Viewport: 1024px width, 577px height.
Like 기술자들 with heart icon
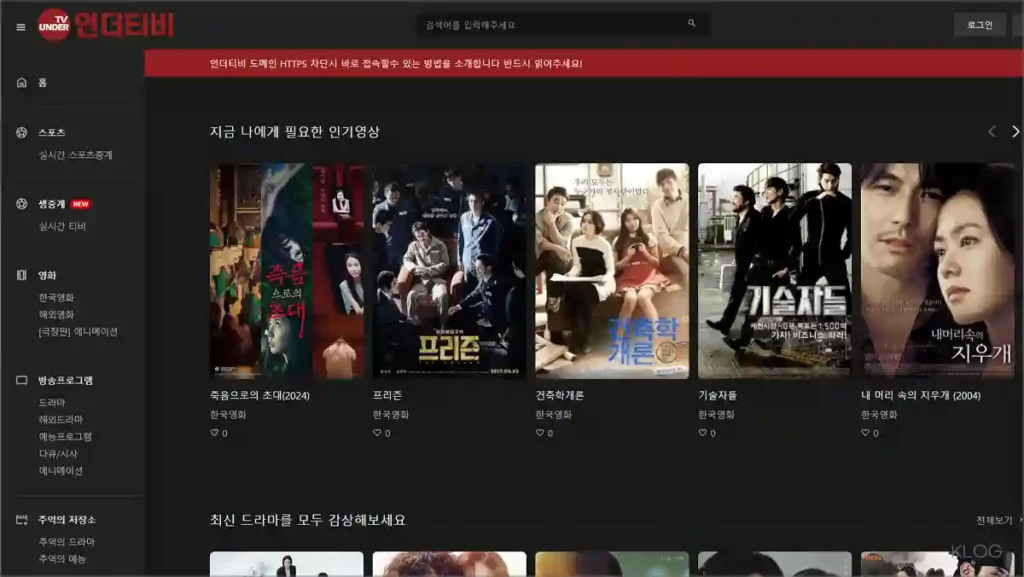pos(702,432)
